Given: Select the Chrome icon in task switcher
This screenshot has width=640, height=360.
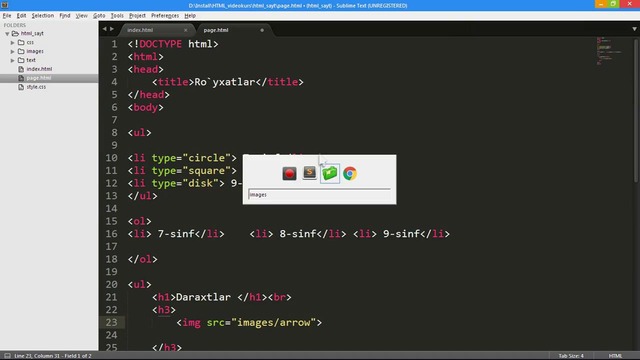Looking at the screenshot, I should click(x=350, y=173).
